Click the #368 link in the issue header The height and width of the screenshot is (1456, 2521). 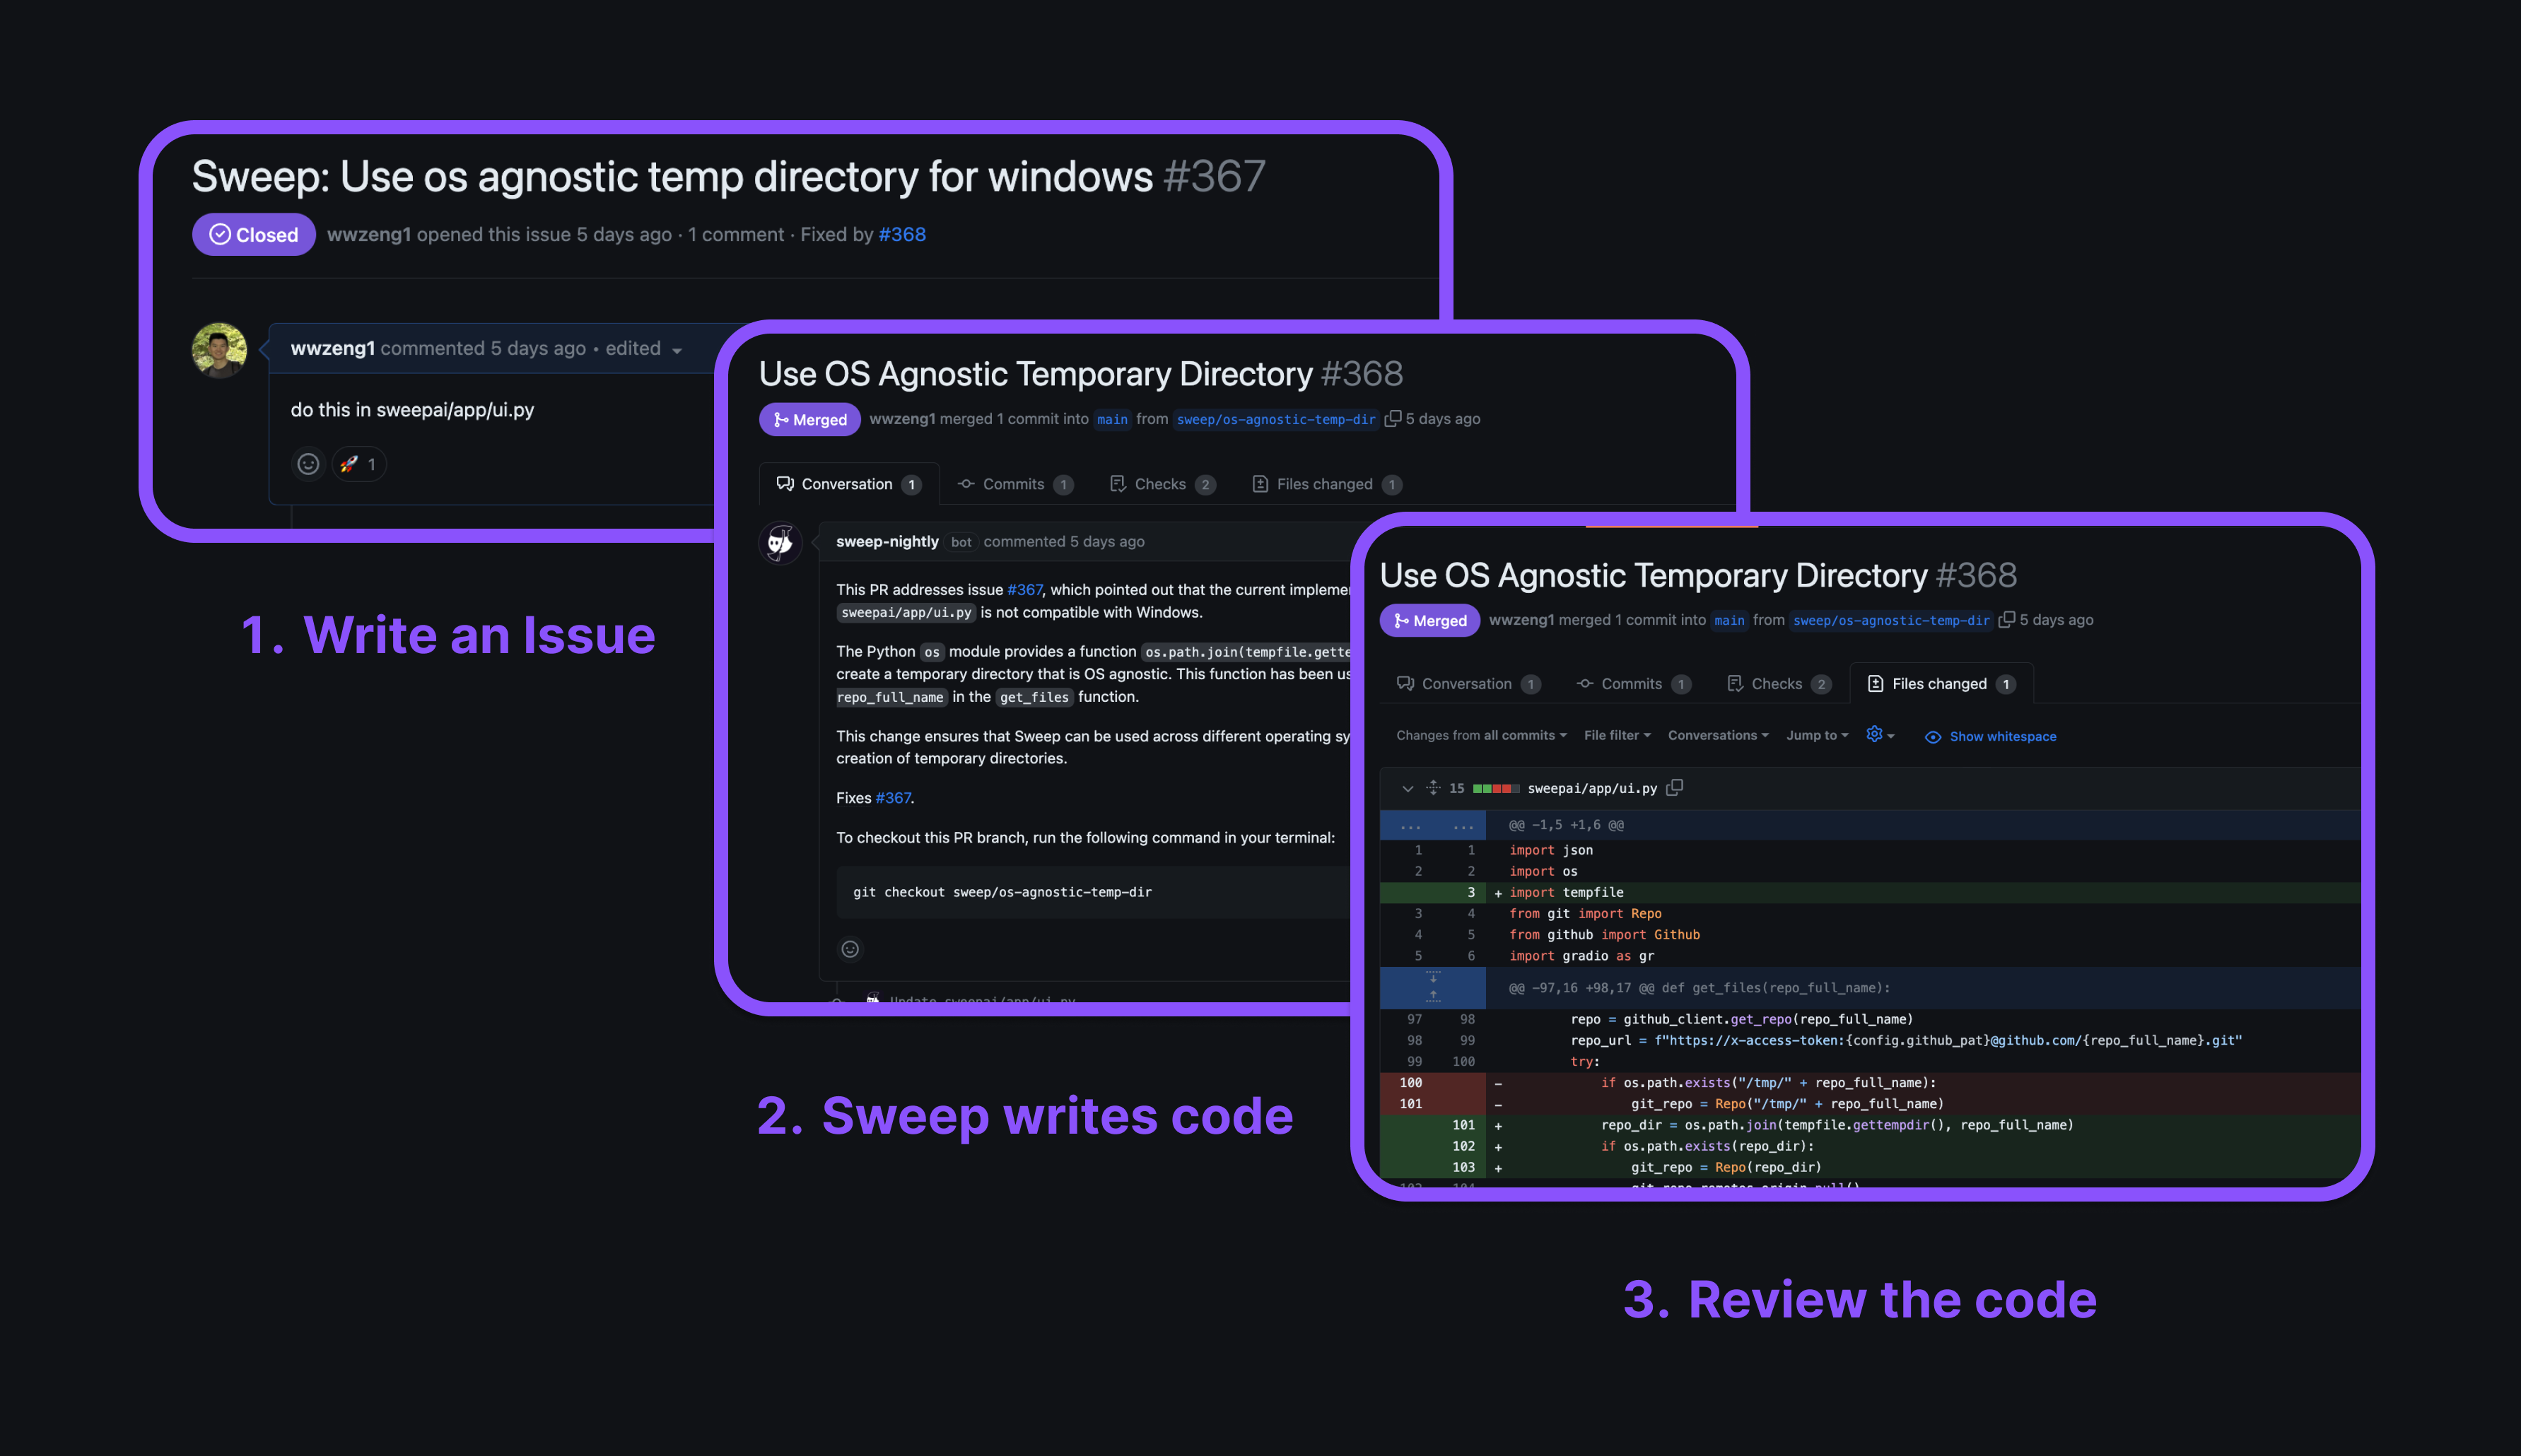coord(901,234)
